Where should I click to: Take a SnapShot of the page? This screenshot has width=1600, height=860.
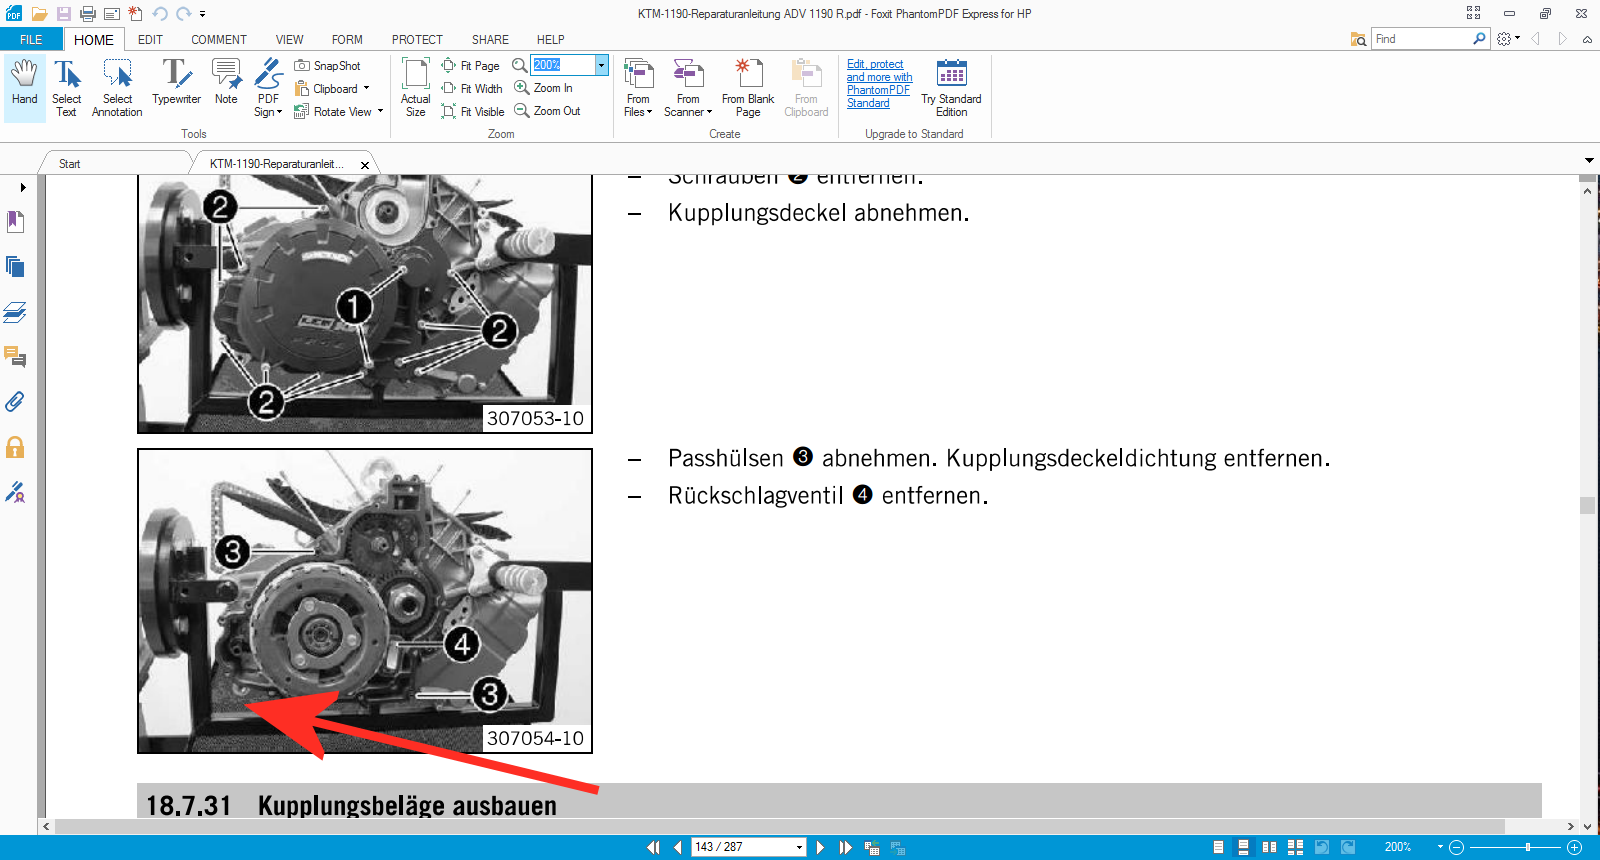click(328, 66)
